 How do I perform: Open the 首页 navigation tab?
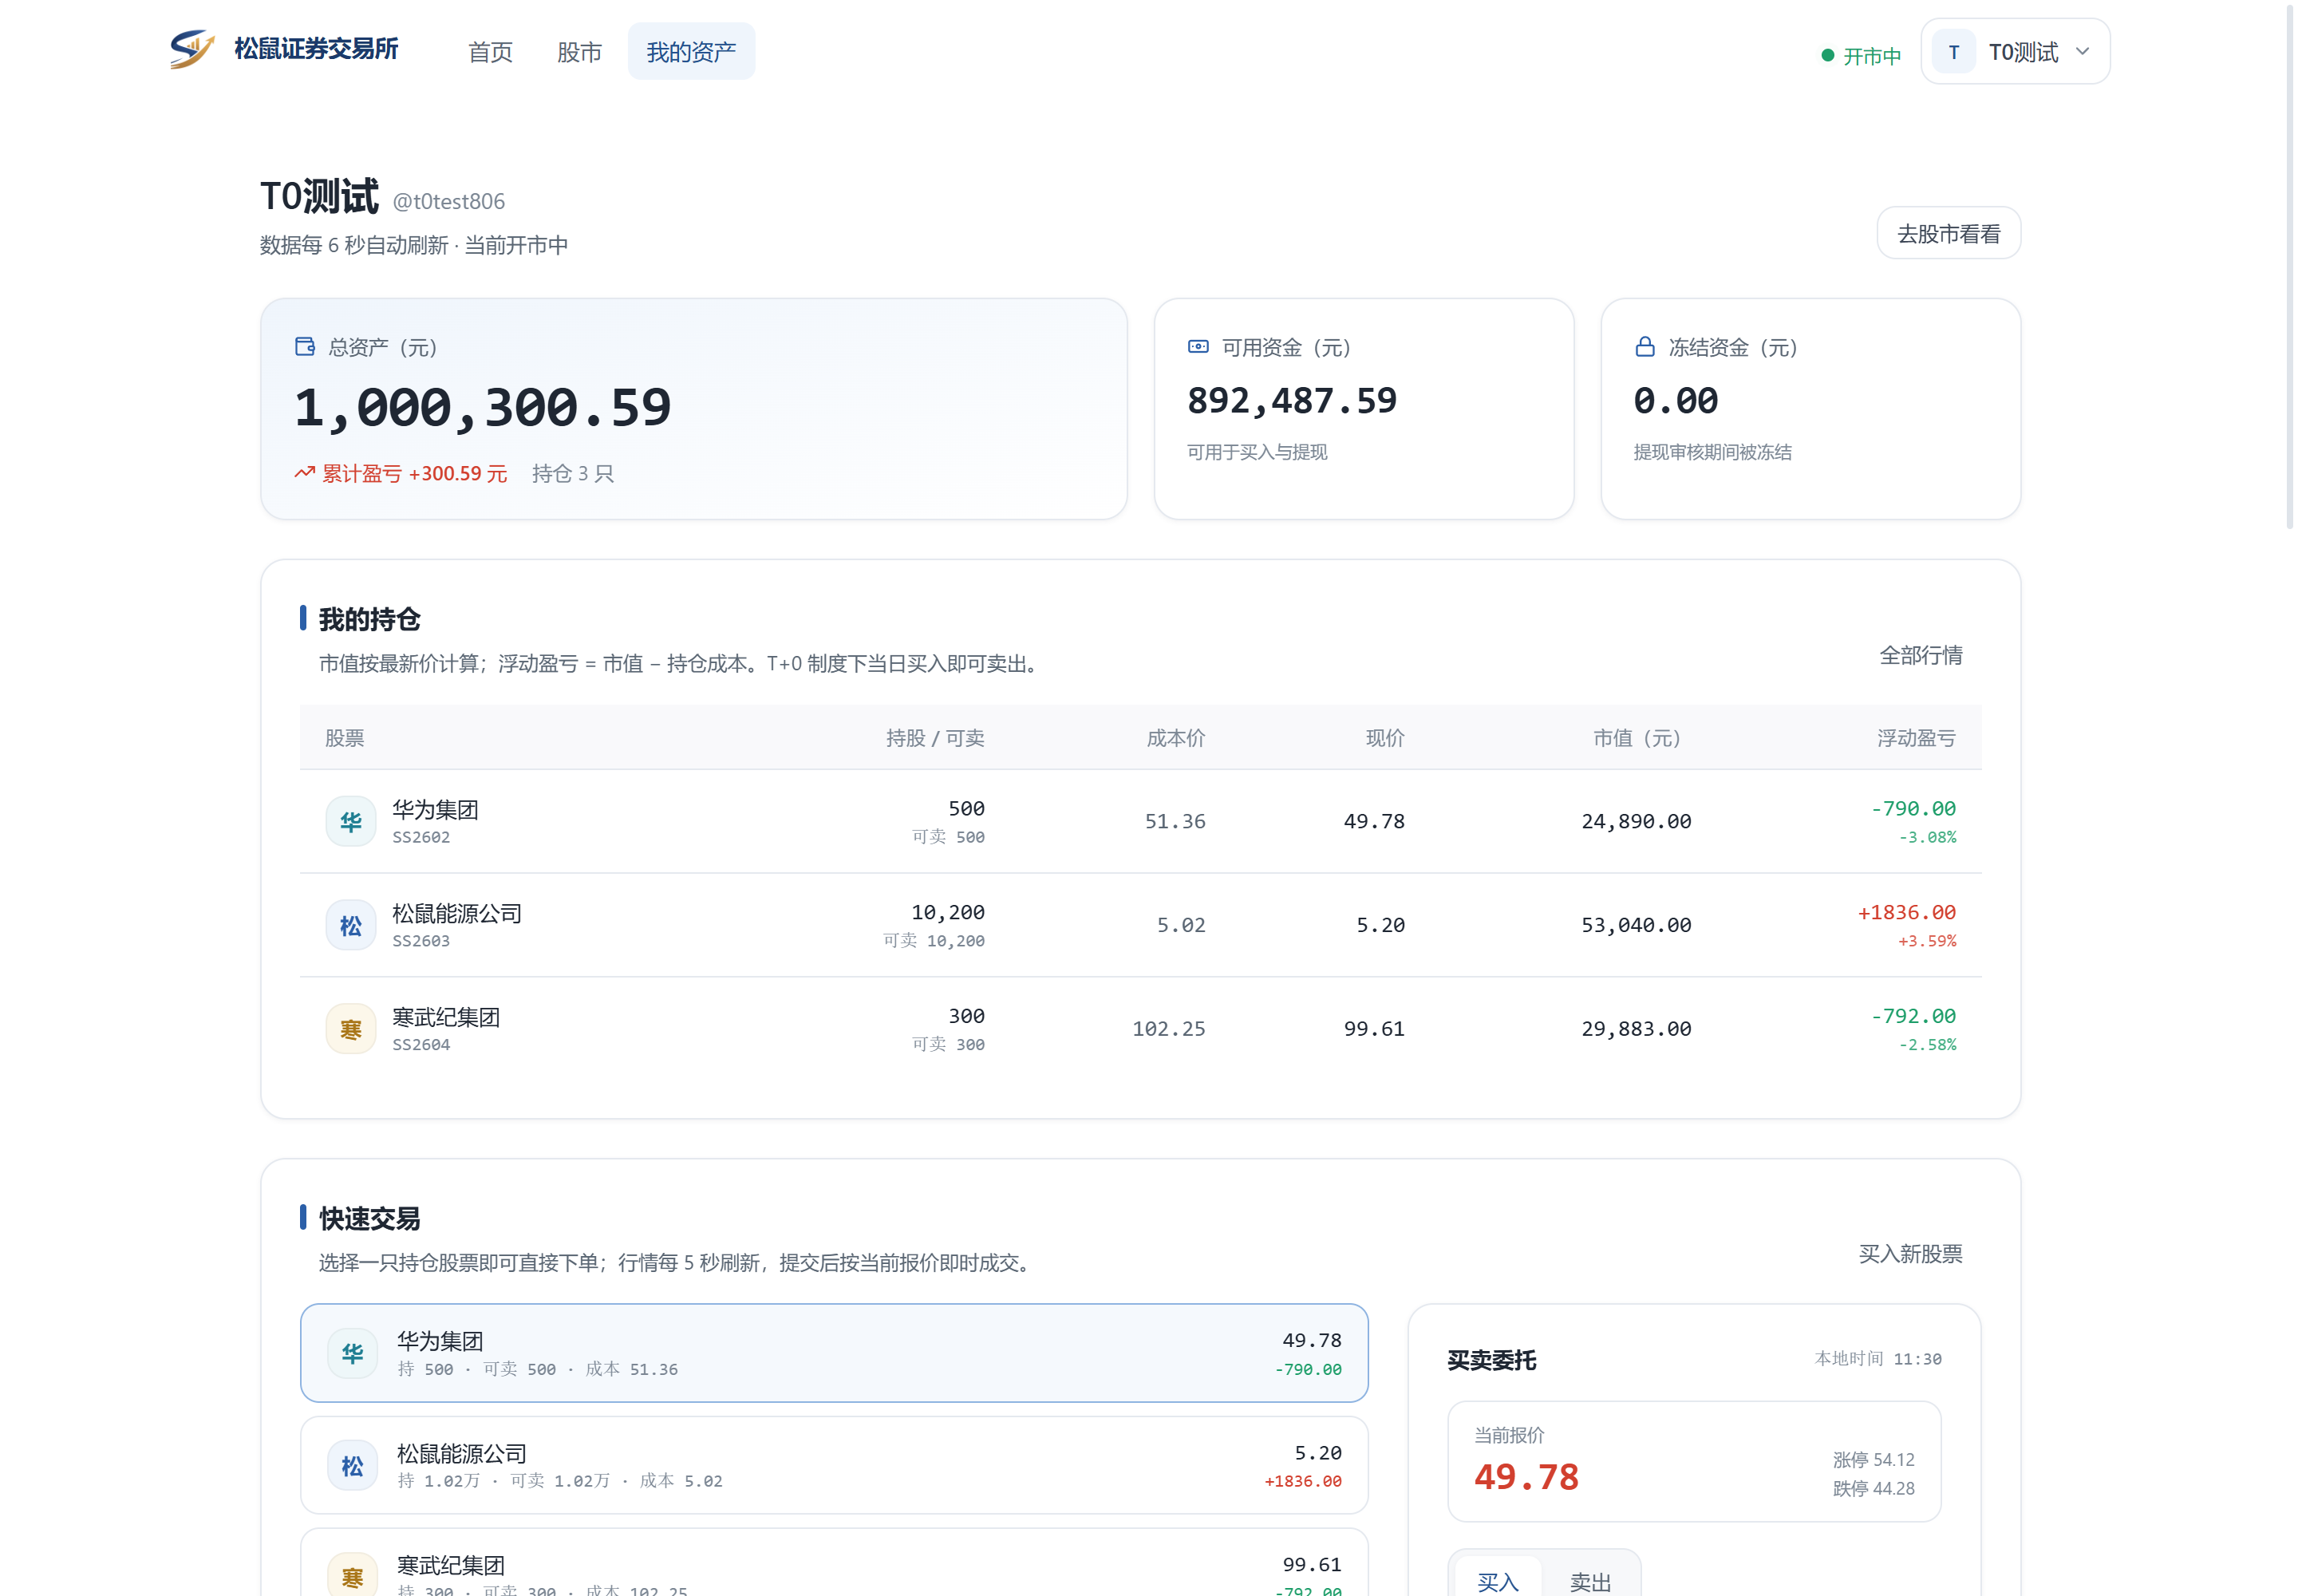pyautogui.click(x=490, y=52)
